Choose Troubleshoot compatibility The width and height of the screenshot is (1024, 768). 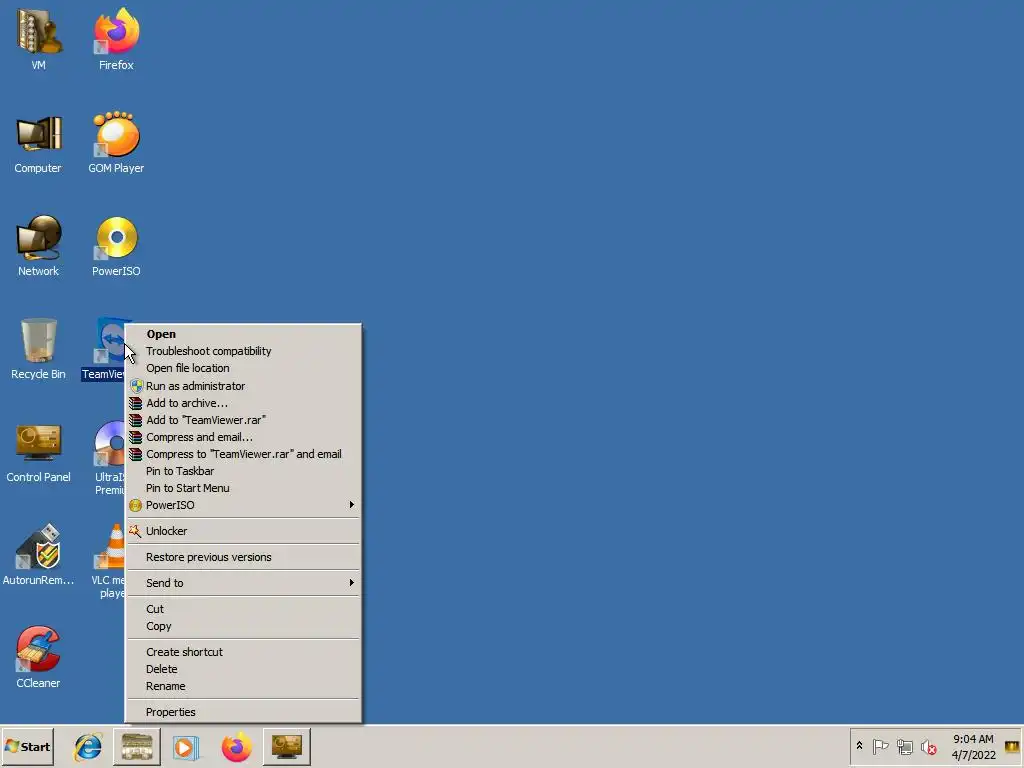tap(243, 351)
